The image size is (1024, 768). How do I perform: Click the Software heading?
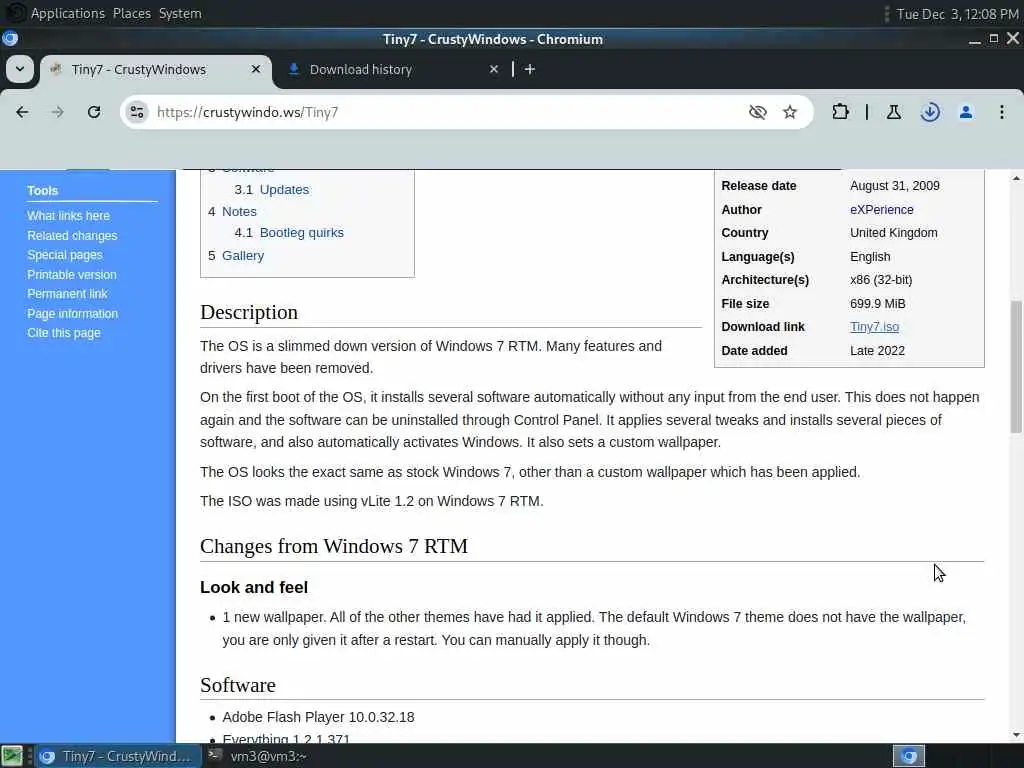tap(238, 685)
